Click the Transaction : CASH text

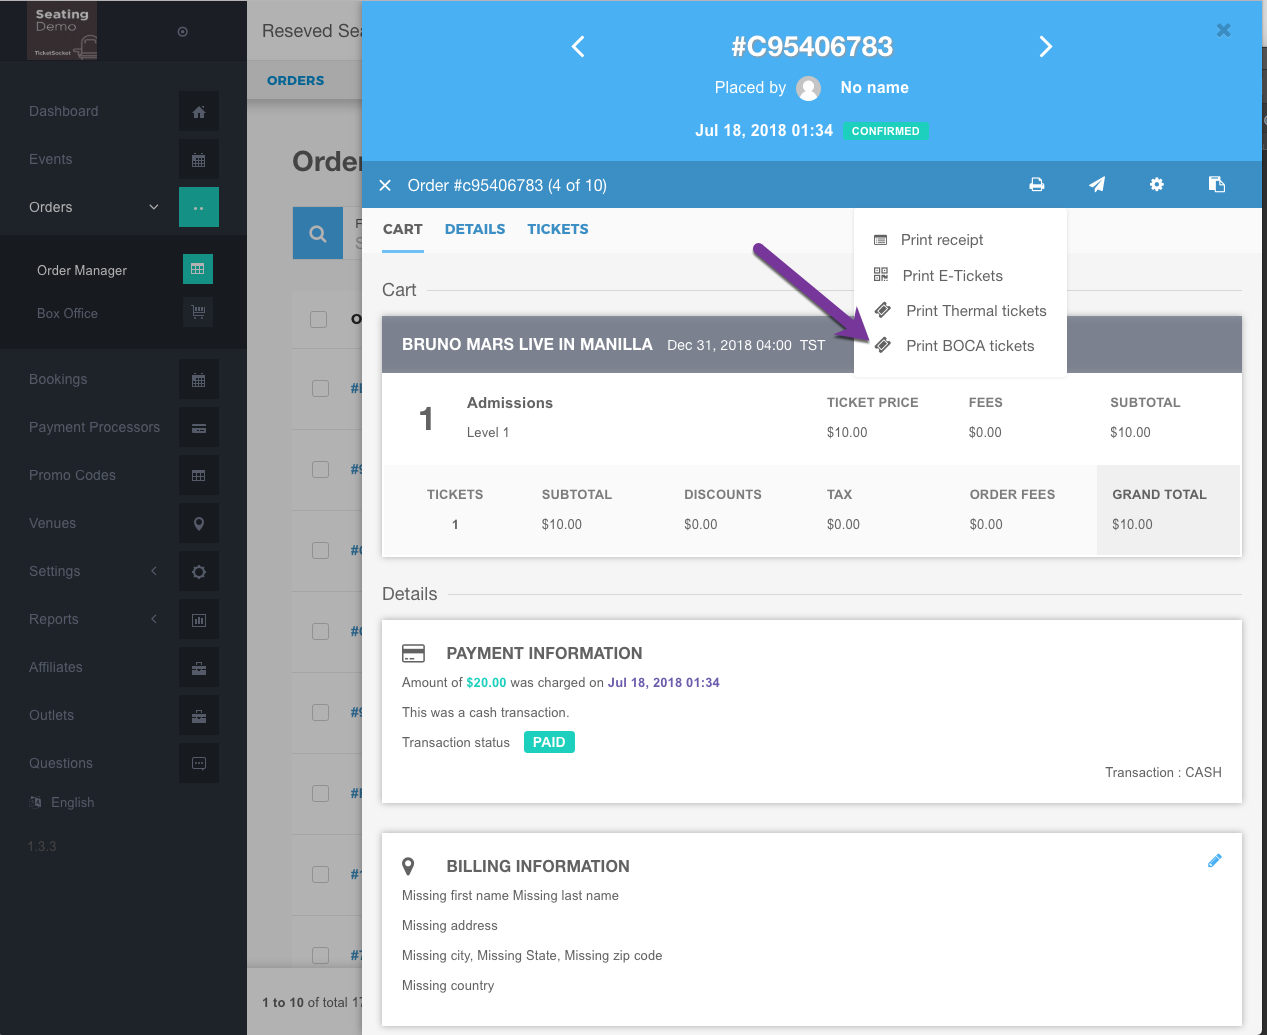(x=1163, y=773)
